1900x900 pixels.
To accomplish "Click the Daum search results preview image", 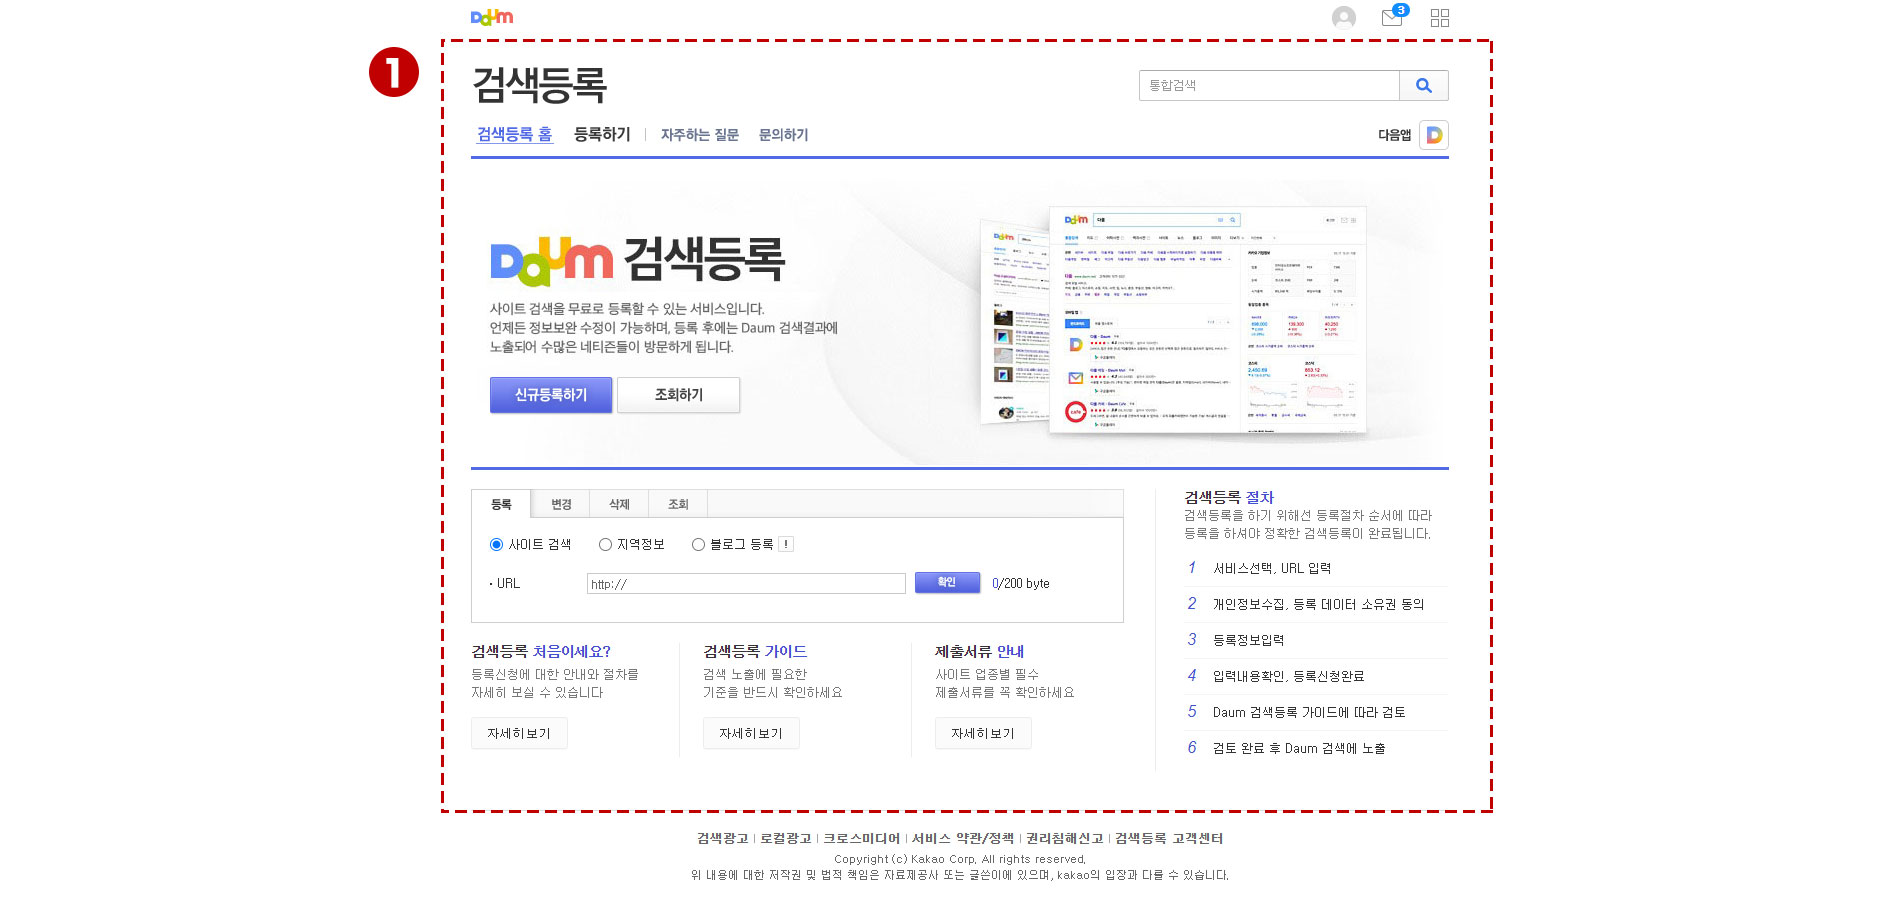I will tap(1173, 323).
